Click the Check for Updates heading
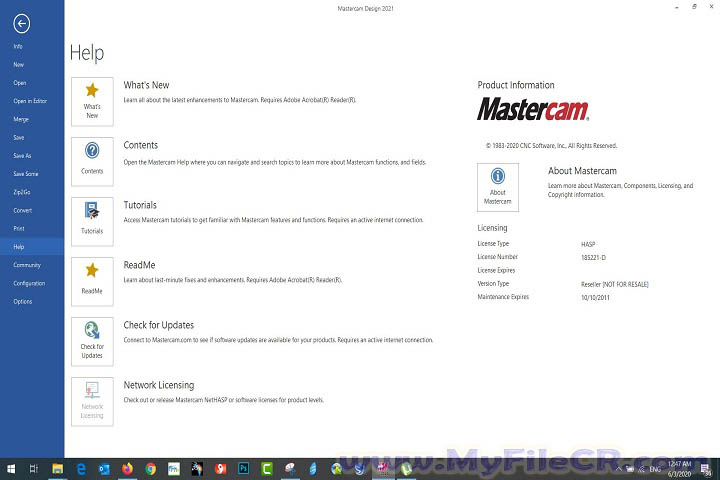 [158, 325]
